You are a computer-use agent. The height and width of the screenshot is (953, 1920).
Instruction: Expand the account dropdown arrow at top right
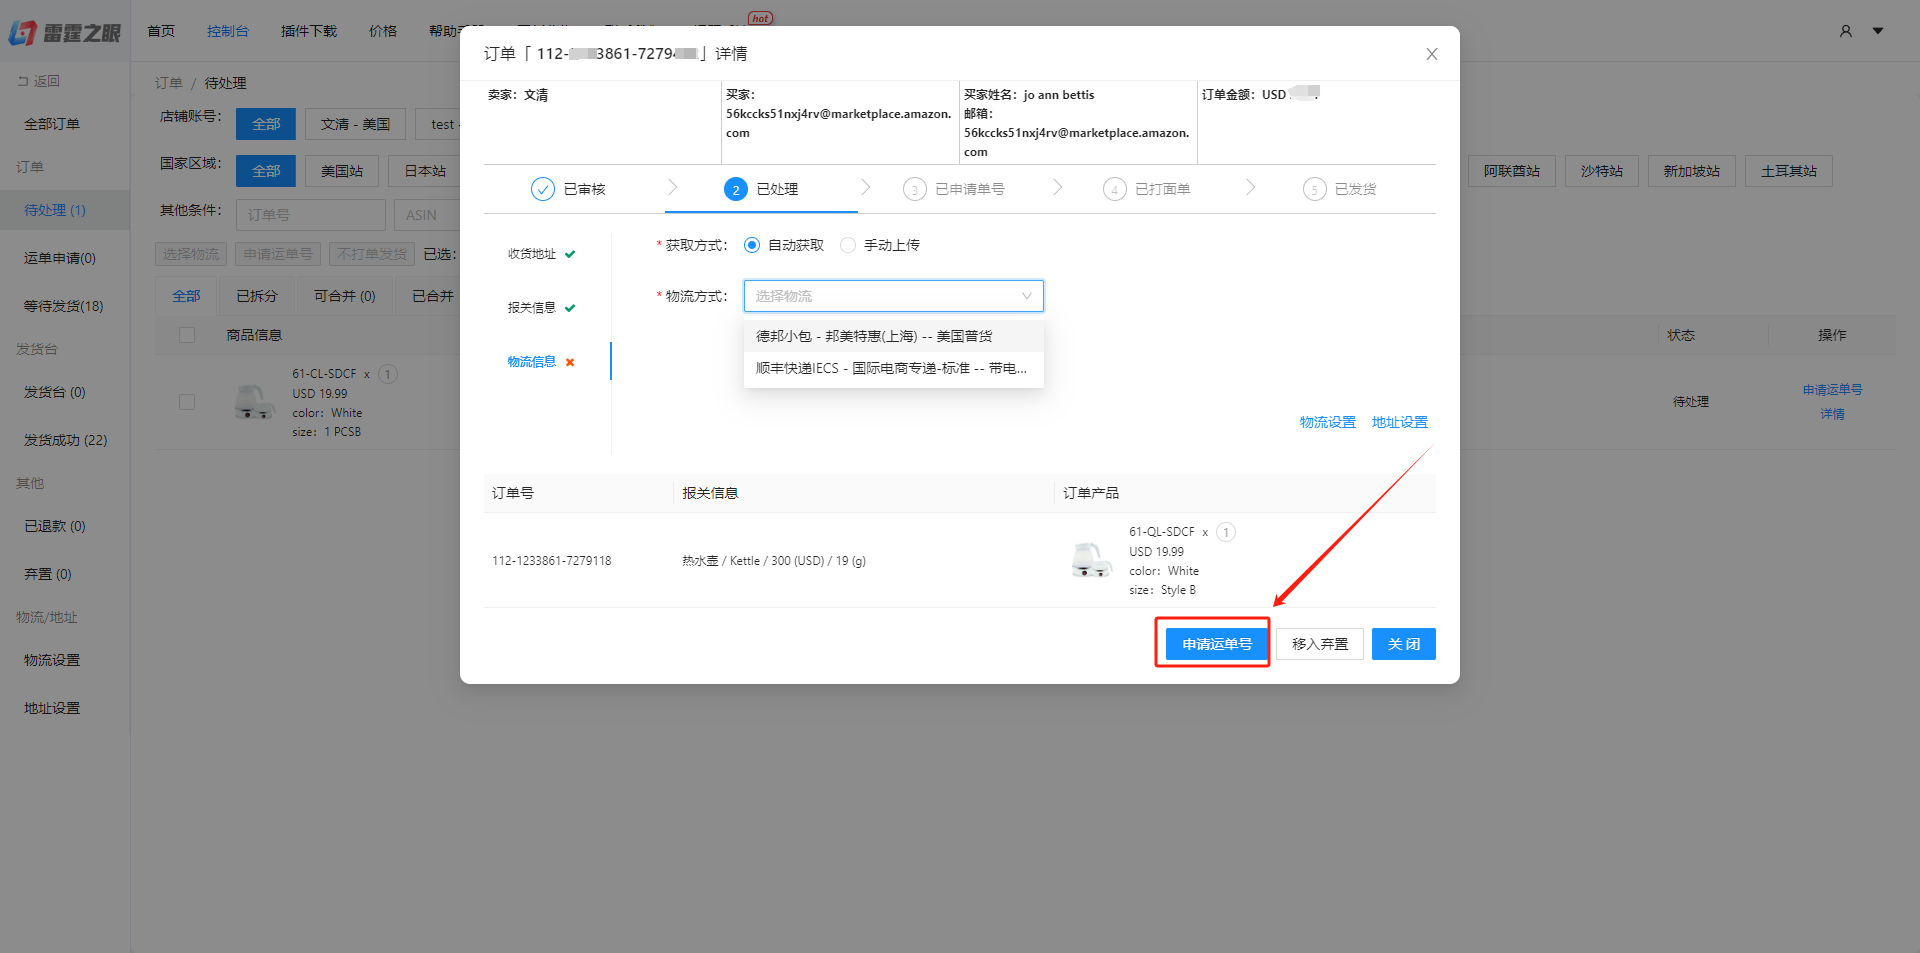1878,31
